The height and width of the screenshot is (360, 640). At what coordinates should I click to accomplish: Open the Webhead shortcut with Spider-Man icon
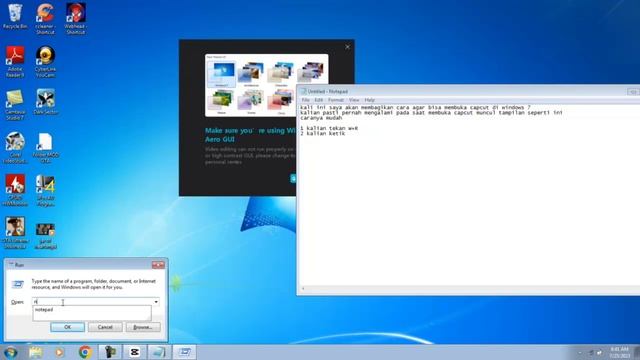[x=75, y=18]
